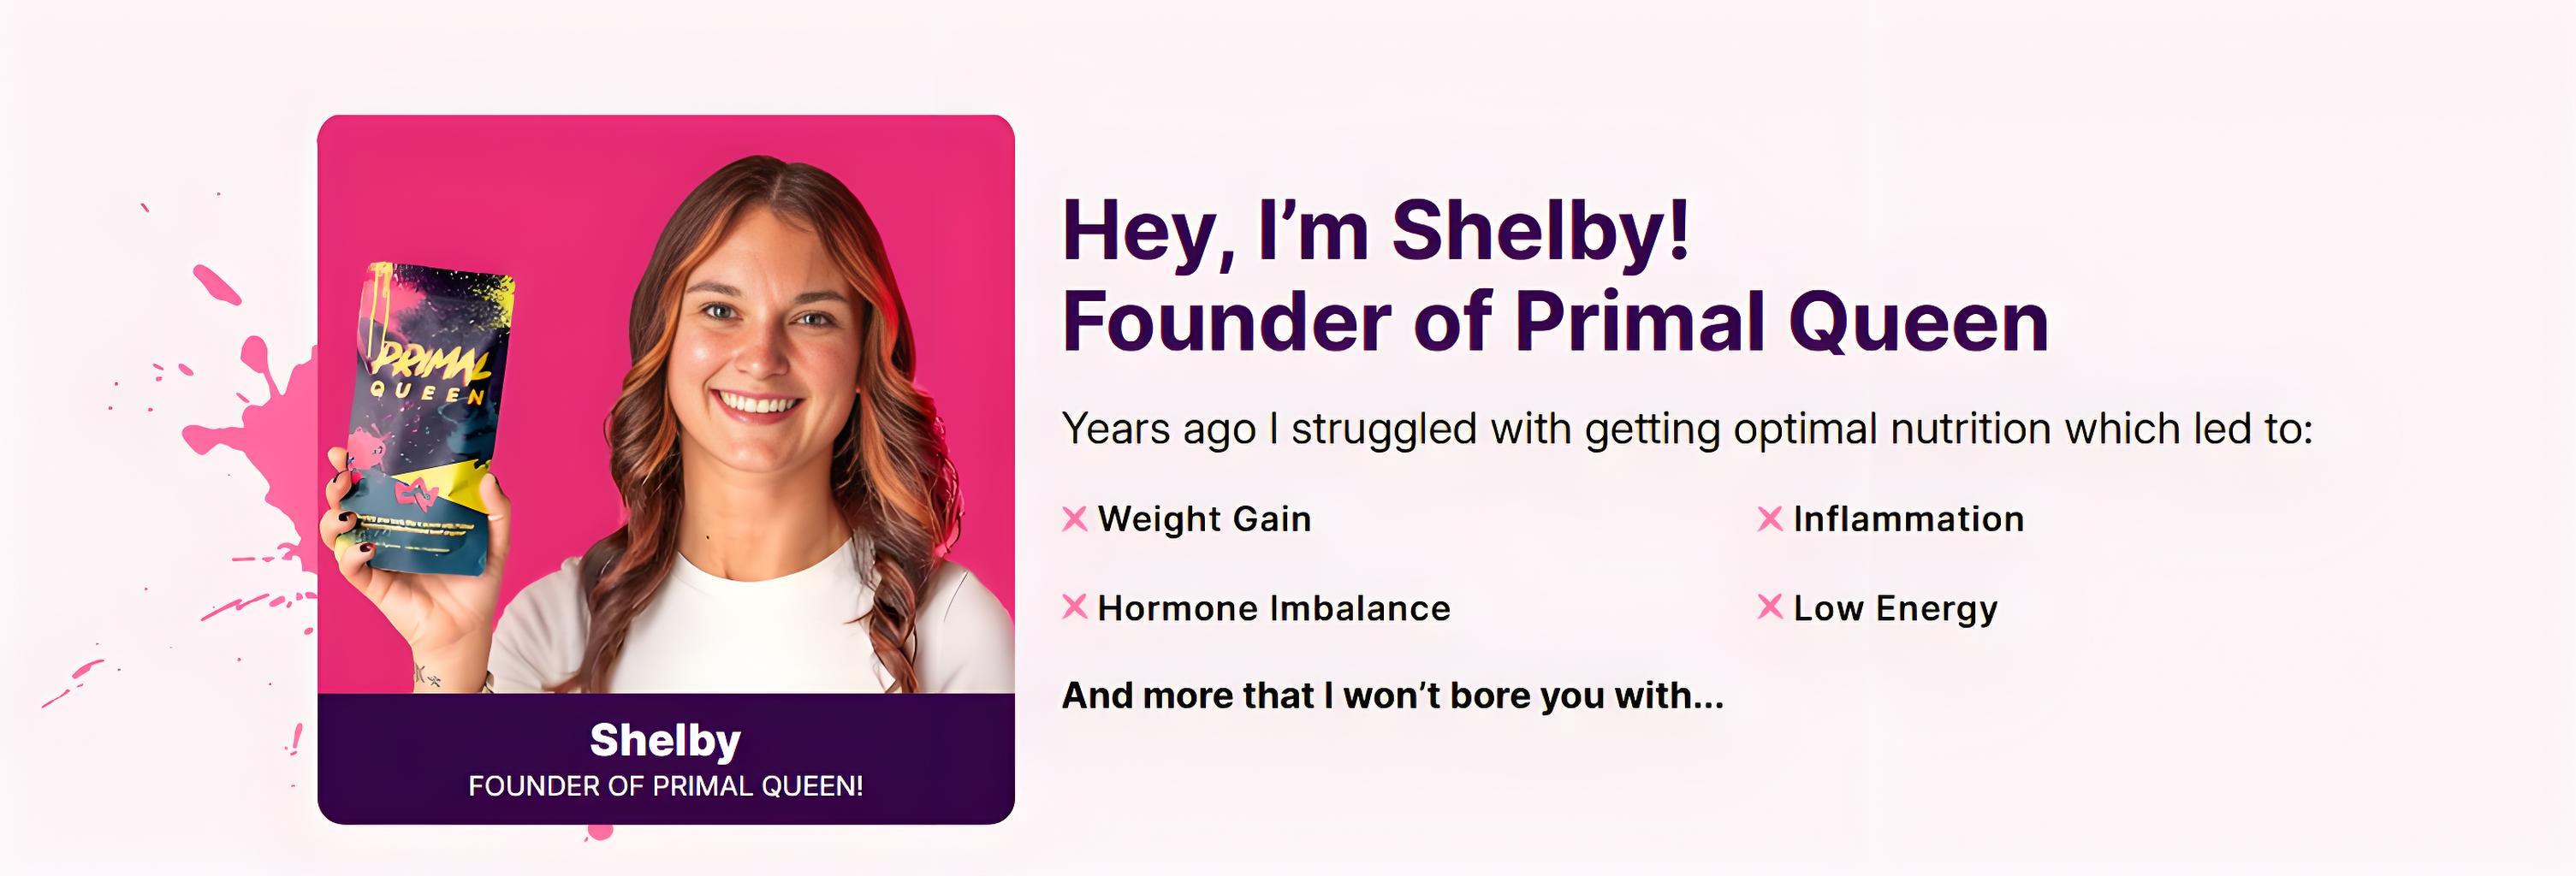Click the purple caption banner under photo
The image size is (2576, 876).
pyautogui.click(x=900, y=760)
